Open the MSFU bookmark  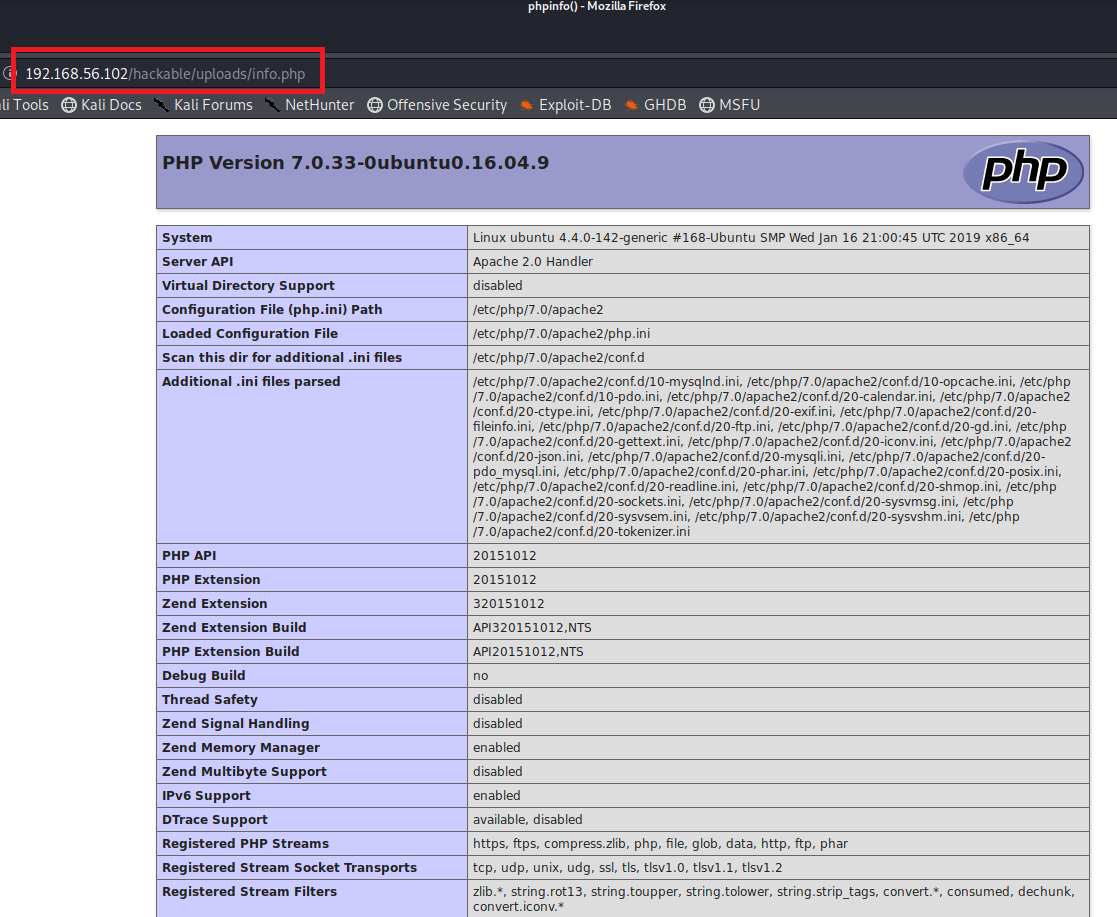pos(729,105)
